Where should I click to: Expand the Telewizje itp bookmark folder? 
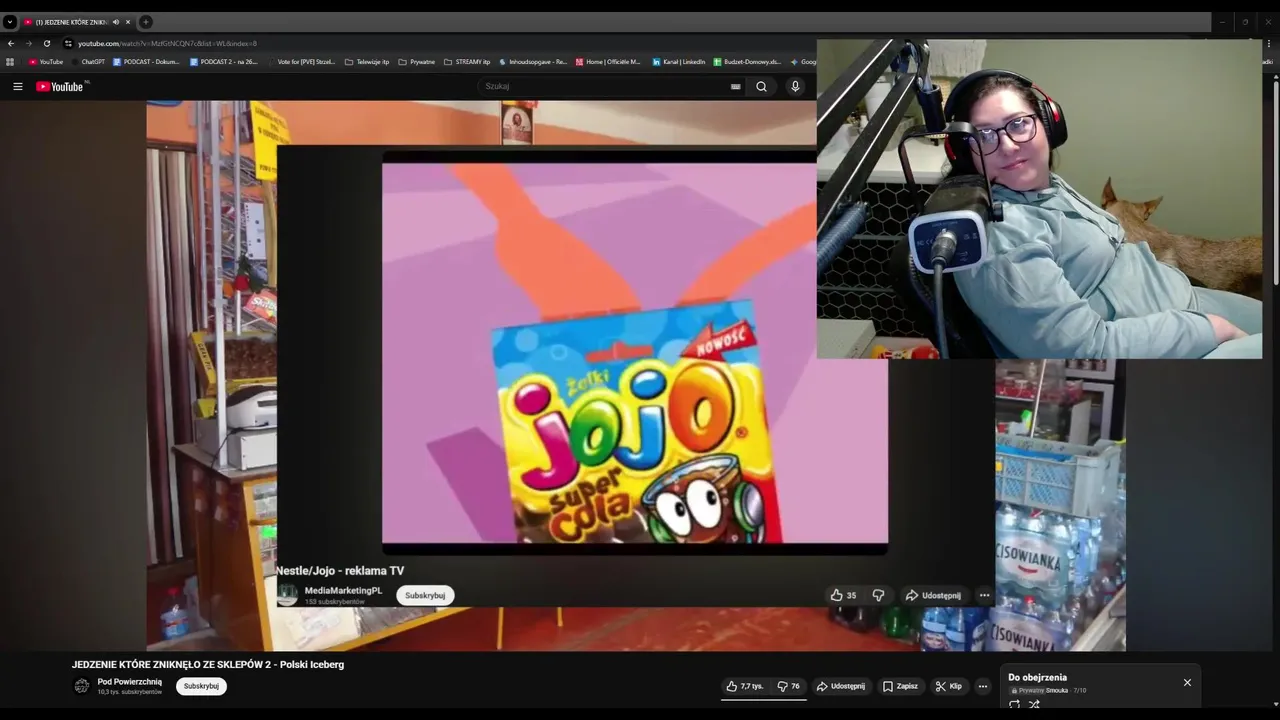pyautogui.click(x=367, y=62)
